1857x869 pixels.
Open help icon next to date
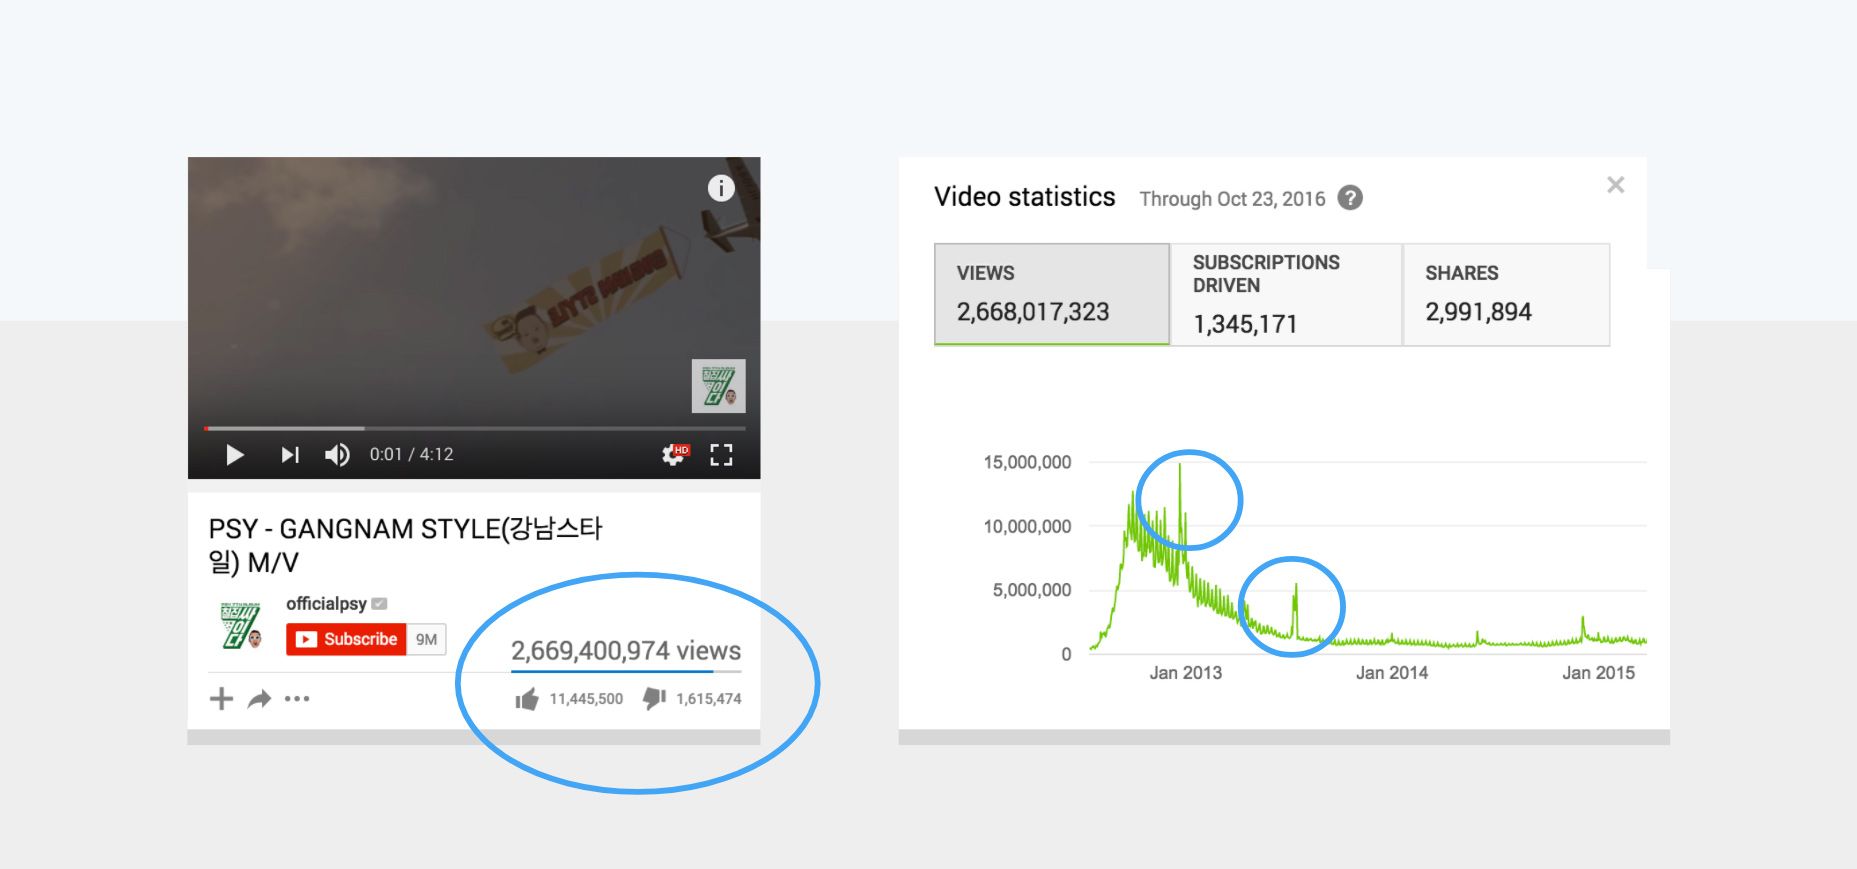pyautogui.click(x=1350, y=198)
